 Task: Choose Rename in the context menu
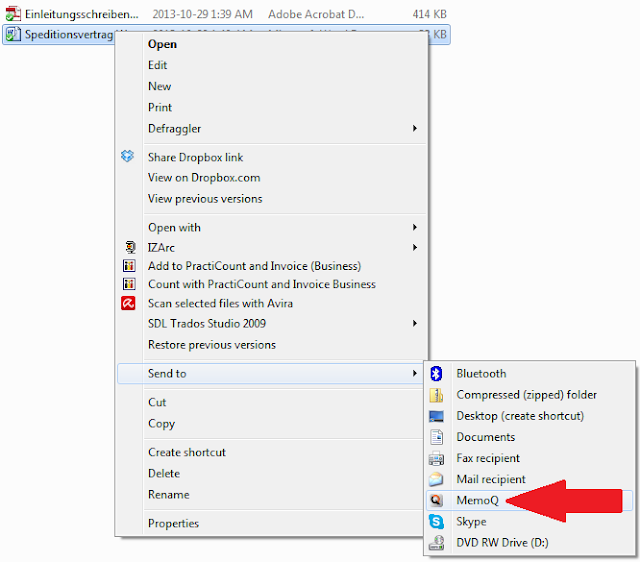click(x=169, y=495)
